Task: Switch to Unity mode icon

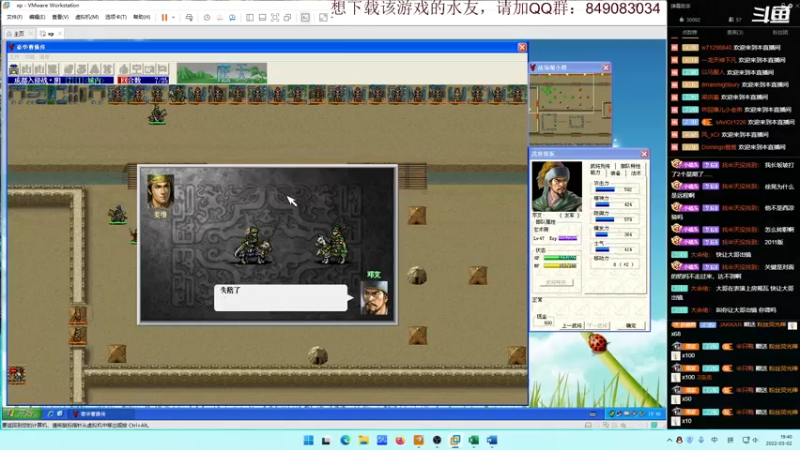Action: (x=288, y=17)
